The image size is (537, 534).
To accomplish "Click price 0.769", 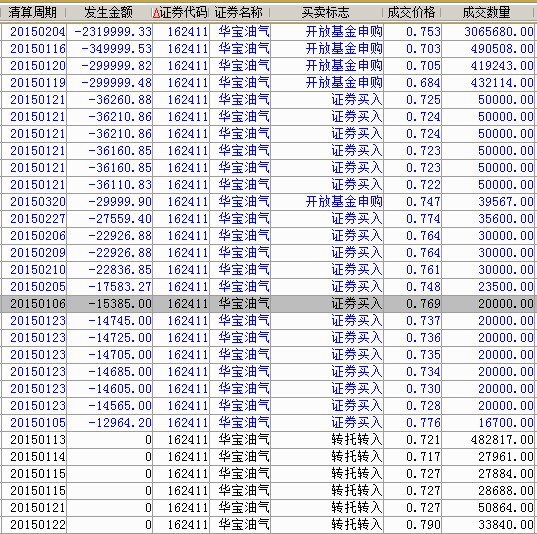I will [423, 304].
